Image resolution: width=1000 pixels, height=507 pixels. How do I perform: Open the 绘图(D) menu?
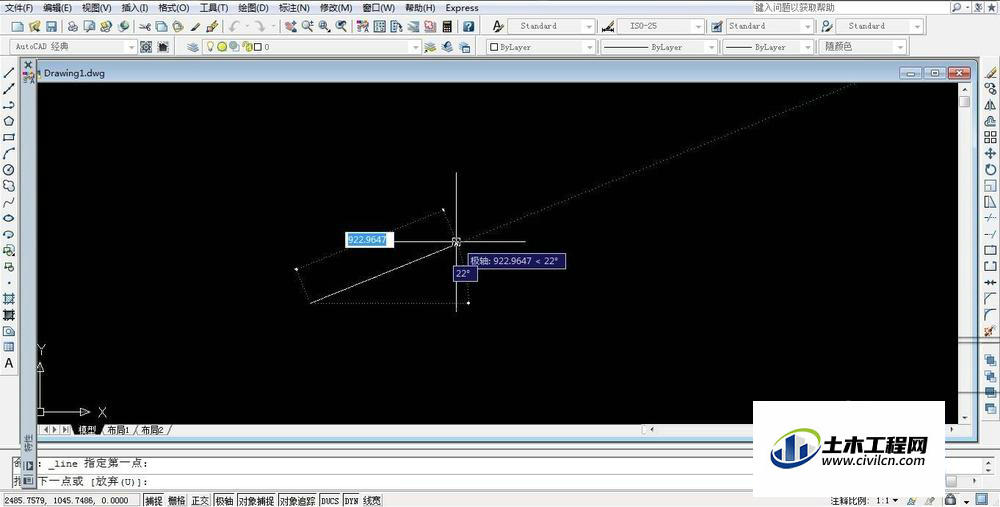[253, 8]
